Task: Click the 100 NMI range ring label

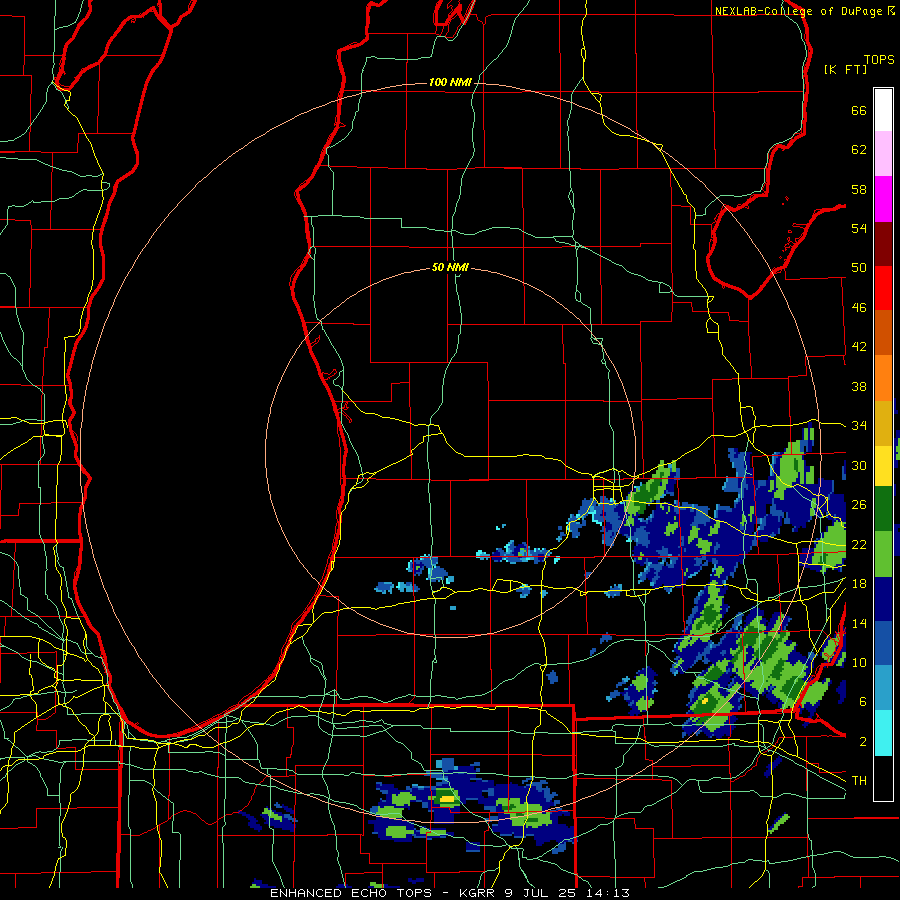Action: [450, 83]
